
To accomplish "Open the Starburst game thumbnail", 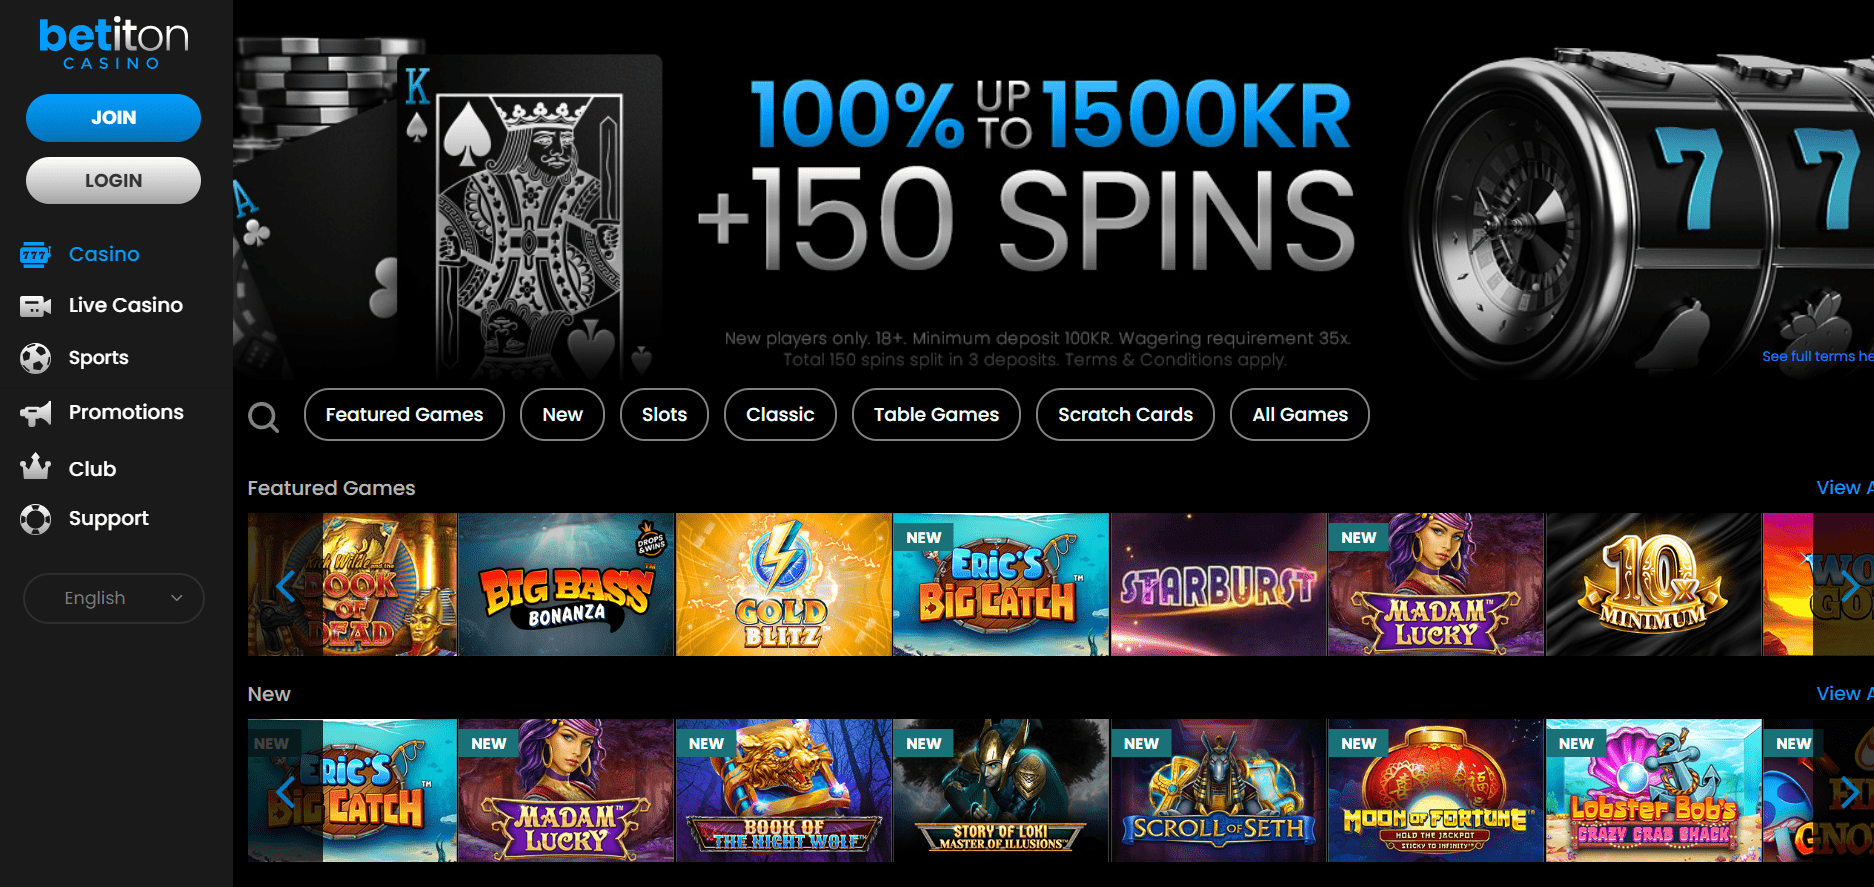I will pyautogui.click(x=1218, y=585).
